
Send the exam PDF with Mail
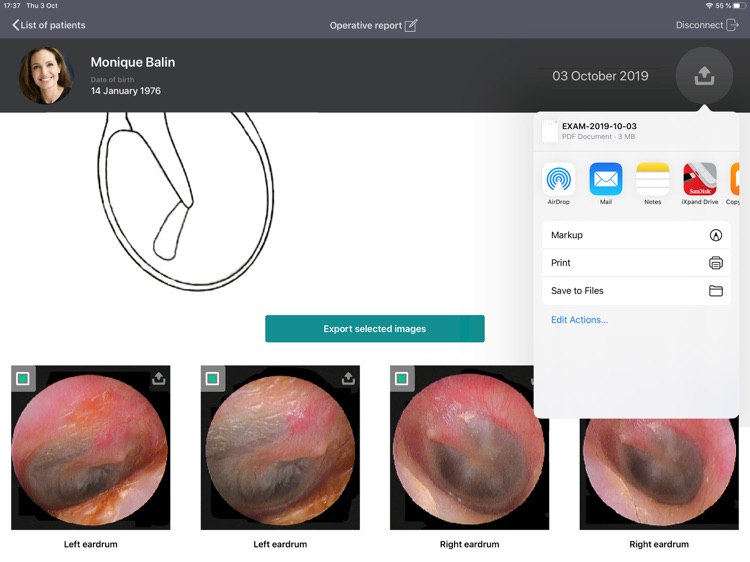coord(606,184)
